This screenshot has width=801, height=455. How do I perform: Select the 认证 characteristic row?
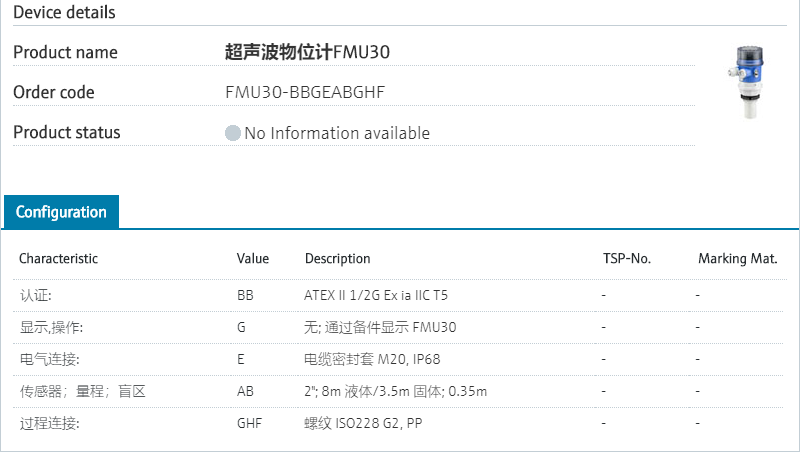tap(36, 295)
